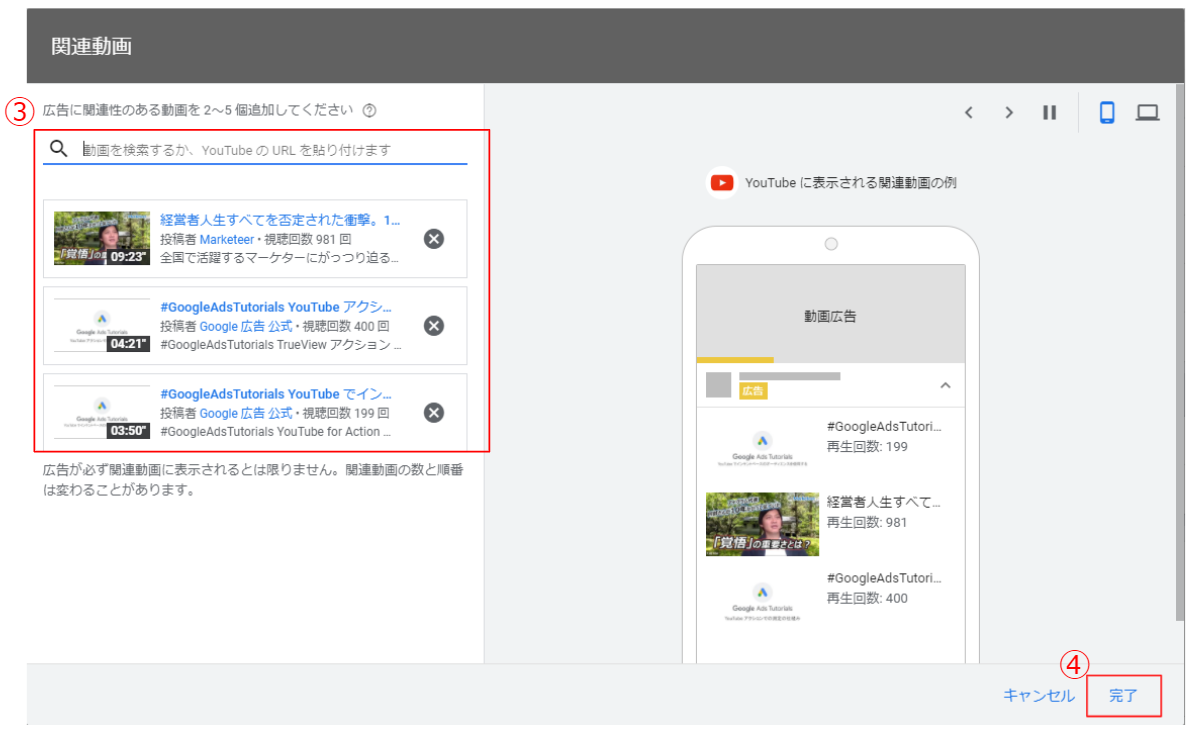Click the search magnifier icon

click(59, 149)
